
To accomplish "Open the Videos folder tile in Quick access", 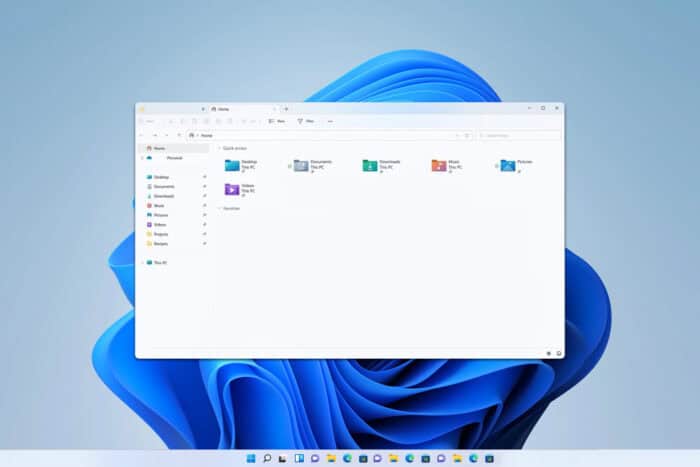I will click(x=240, y=189).
